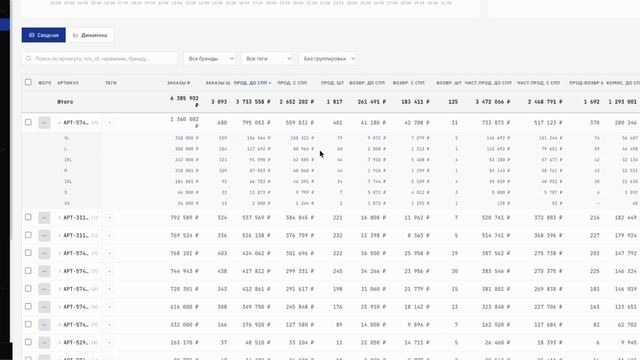Viewport: 640px width, 360px height.
Task: Sort by the Заказы шт column header
Action: (218, 83)
